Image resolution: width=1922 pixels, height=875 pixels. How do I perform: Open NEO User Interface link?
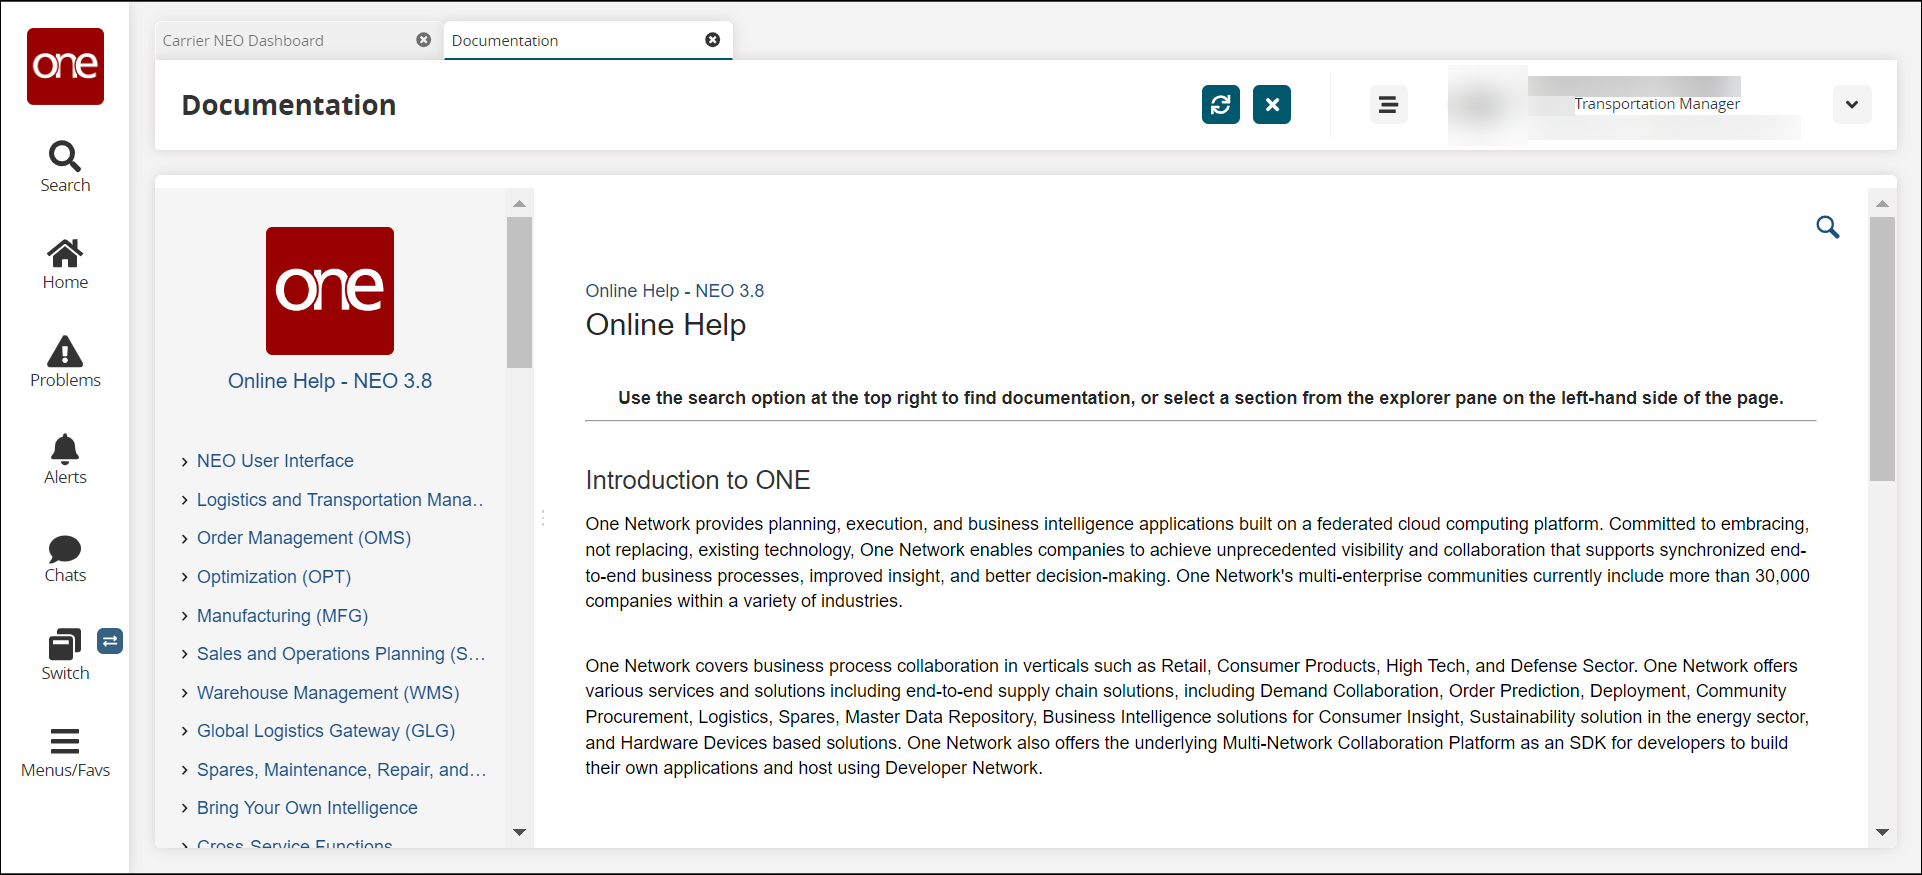tap(275, 461)
